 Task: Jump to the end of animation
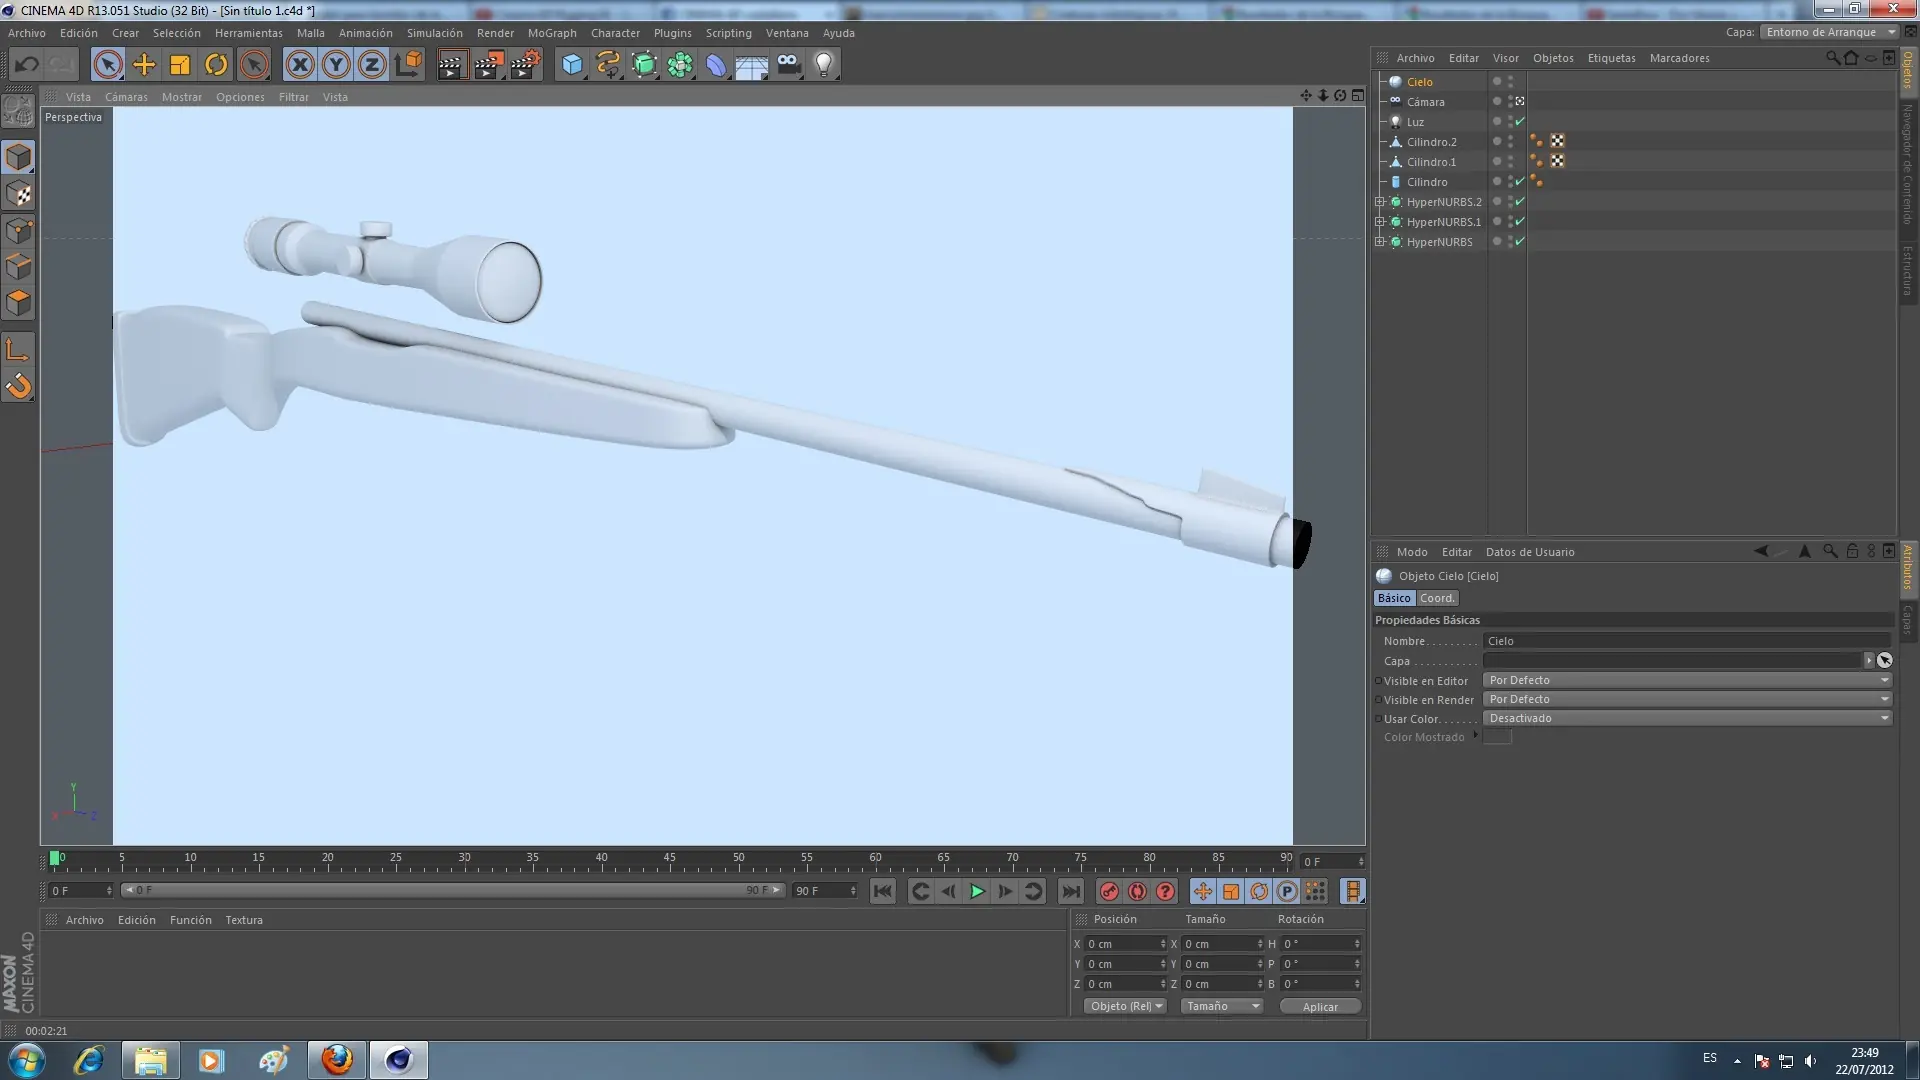[x=1070, y=891]
